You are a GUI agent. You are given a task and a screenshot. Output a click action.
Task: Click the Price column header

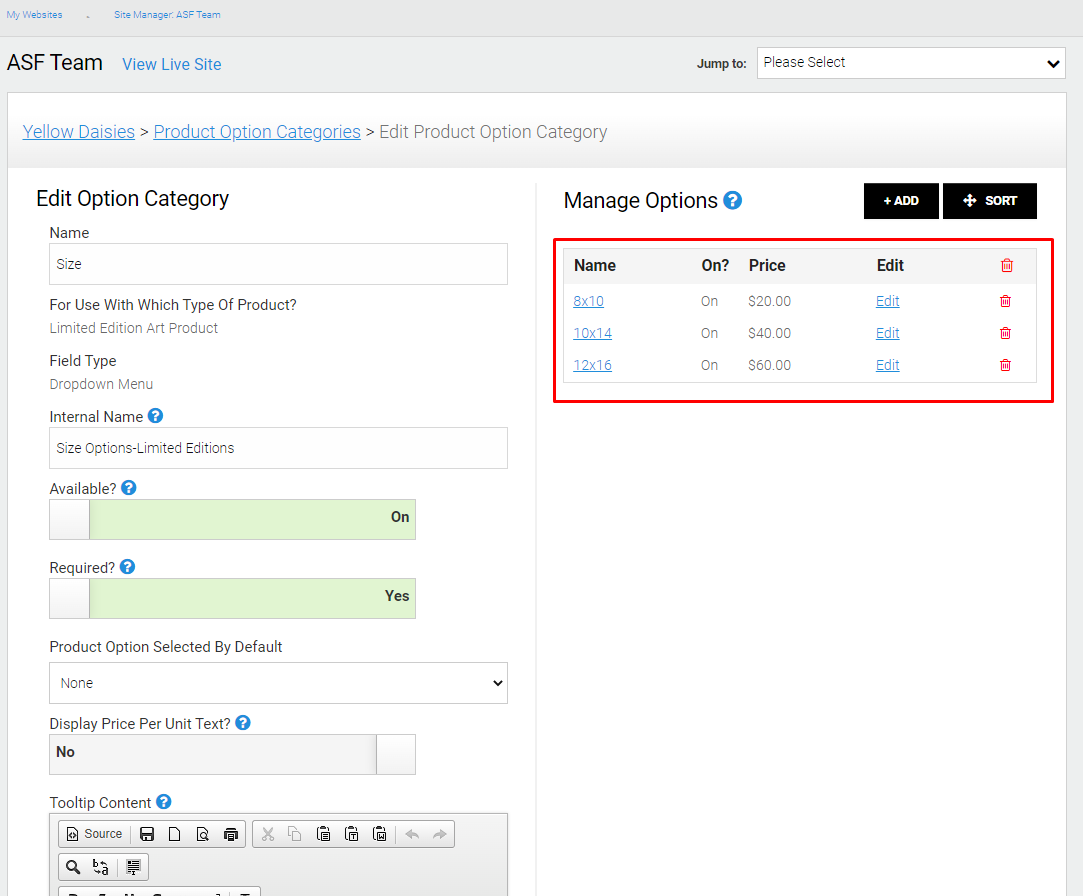pyautogui.click(x=767, y=265)
